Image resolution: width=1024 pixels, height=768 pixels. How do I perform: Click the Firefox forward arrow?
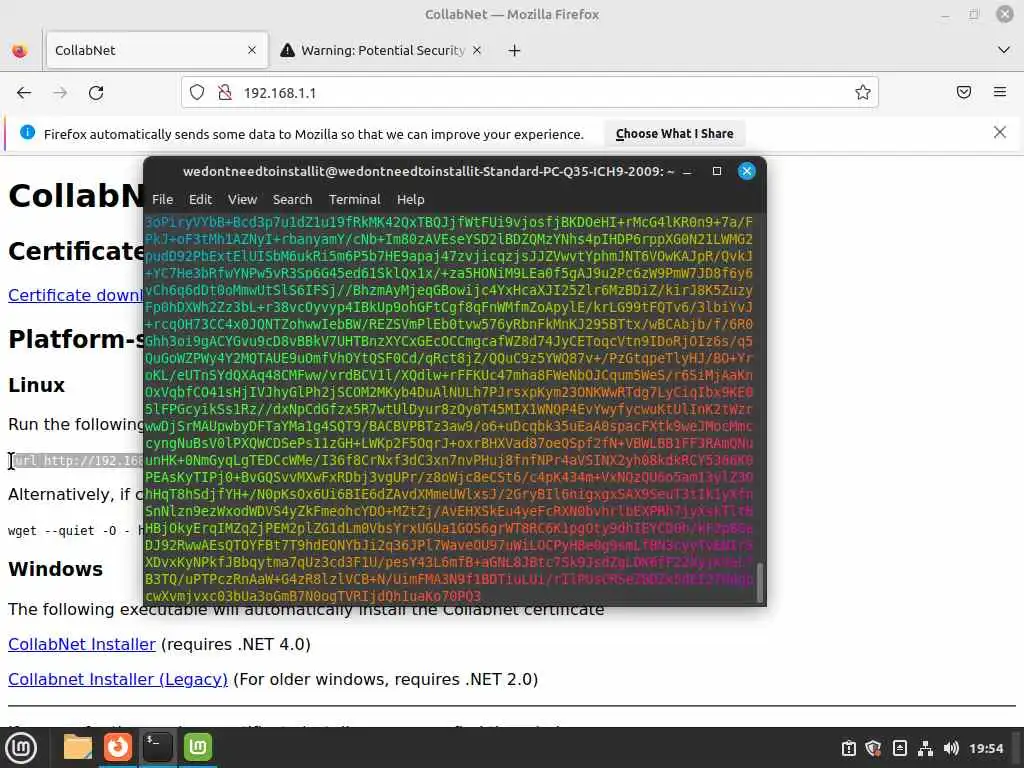tap(60, 93)
